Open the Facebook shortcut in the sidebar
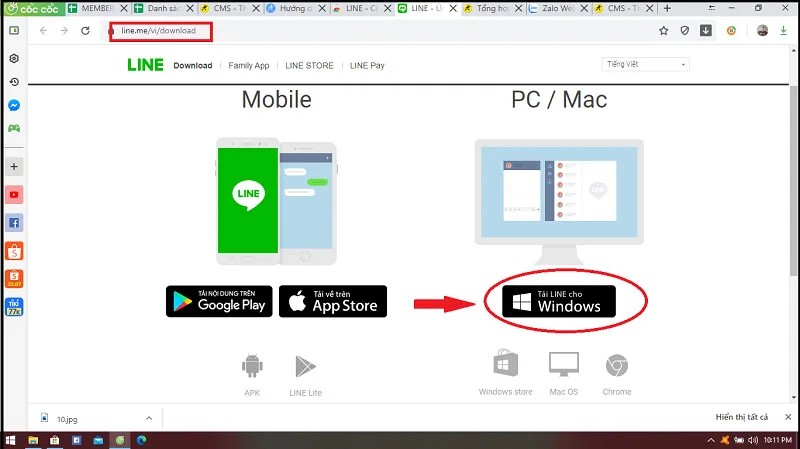This screenshot has height=449, width=800. pos(14,223)
